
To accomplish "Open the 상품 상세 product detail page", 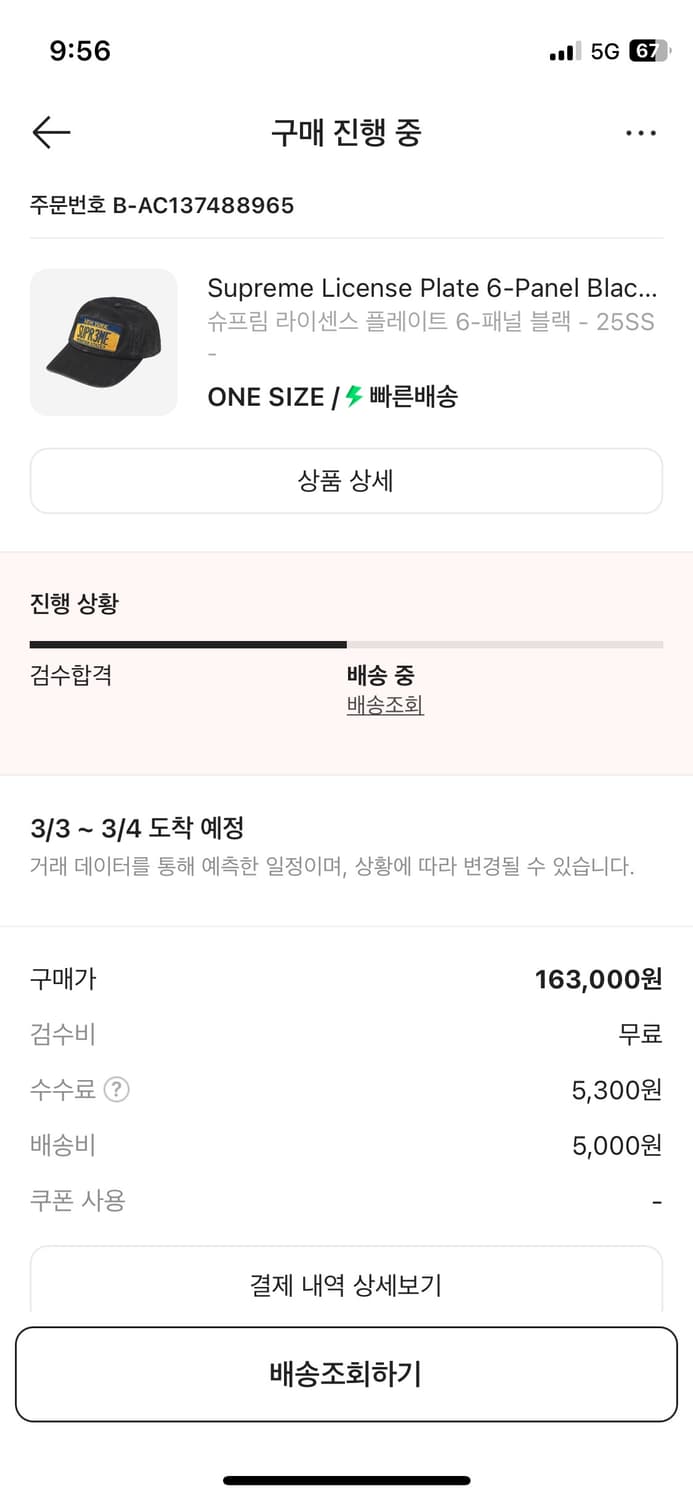I will point(346,481).
